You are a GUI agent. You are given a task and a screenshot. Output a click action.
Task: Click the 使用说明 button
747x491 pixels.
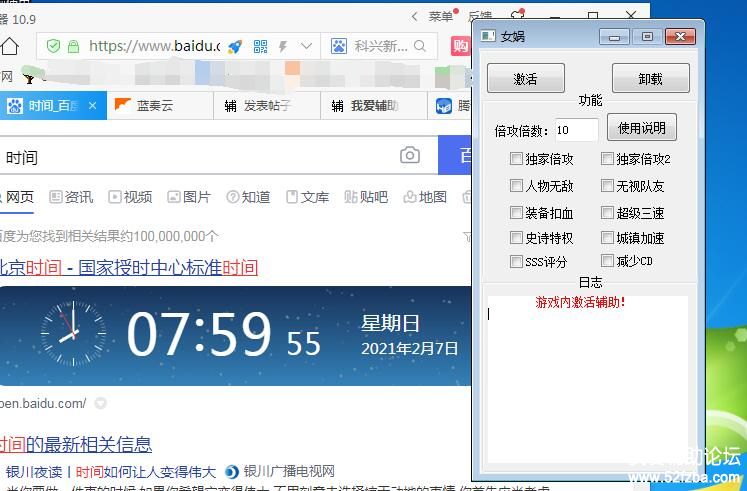pyautogui.click(x=642, y=127)
